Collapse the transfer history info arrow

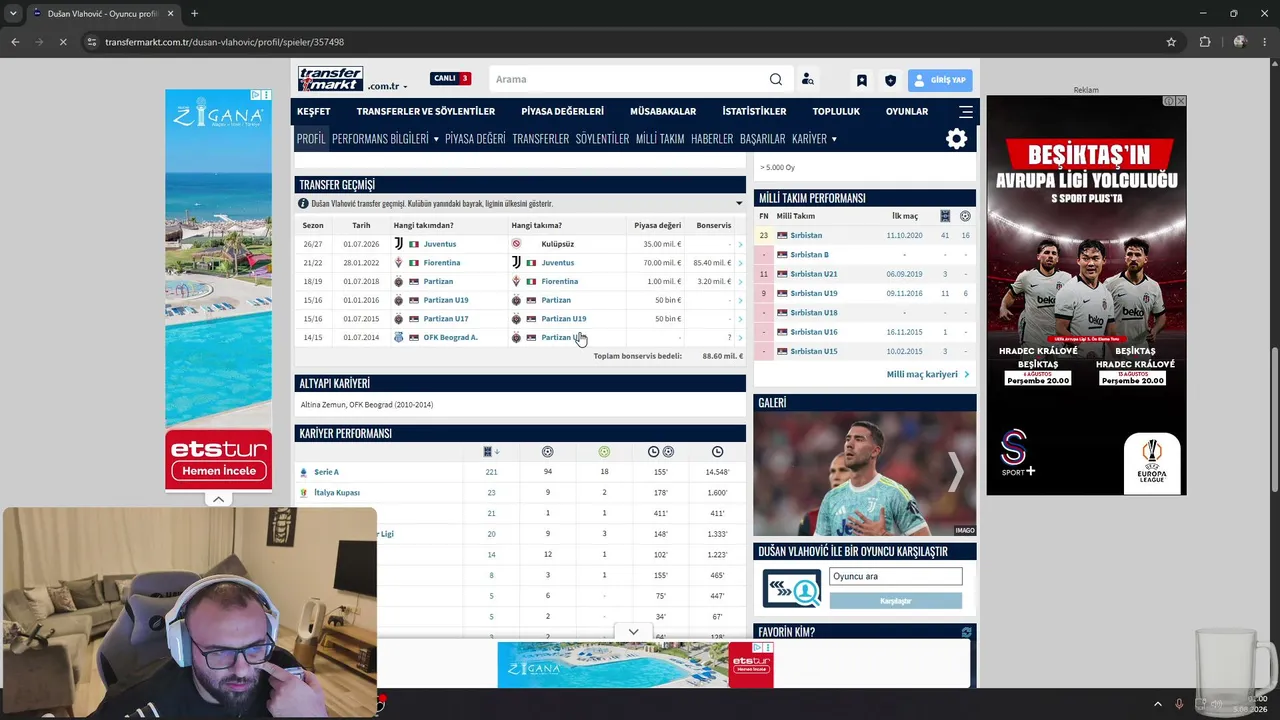pos(739,203)
